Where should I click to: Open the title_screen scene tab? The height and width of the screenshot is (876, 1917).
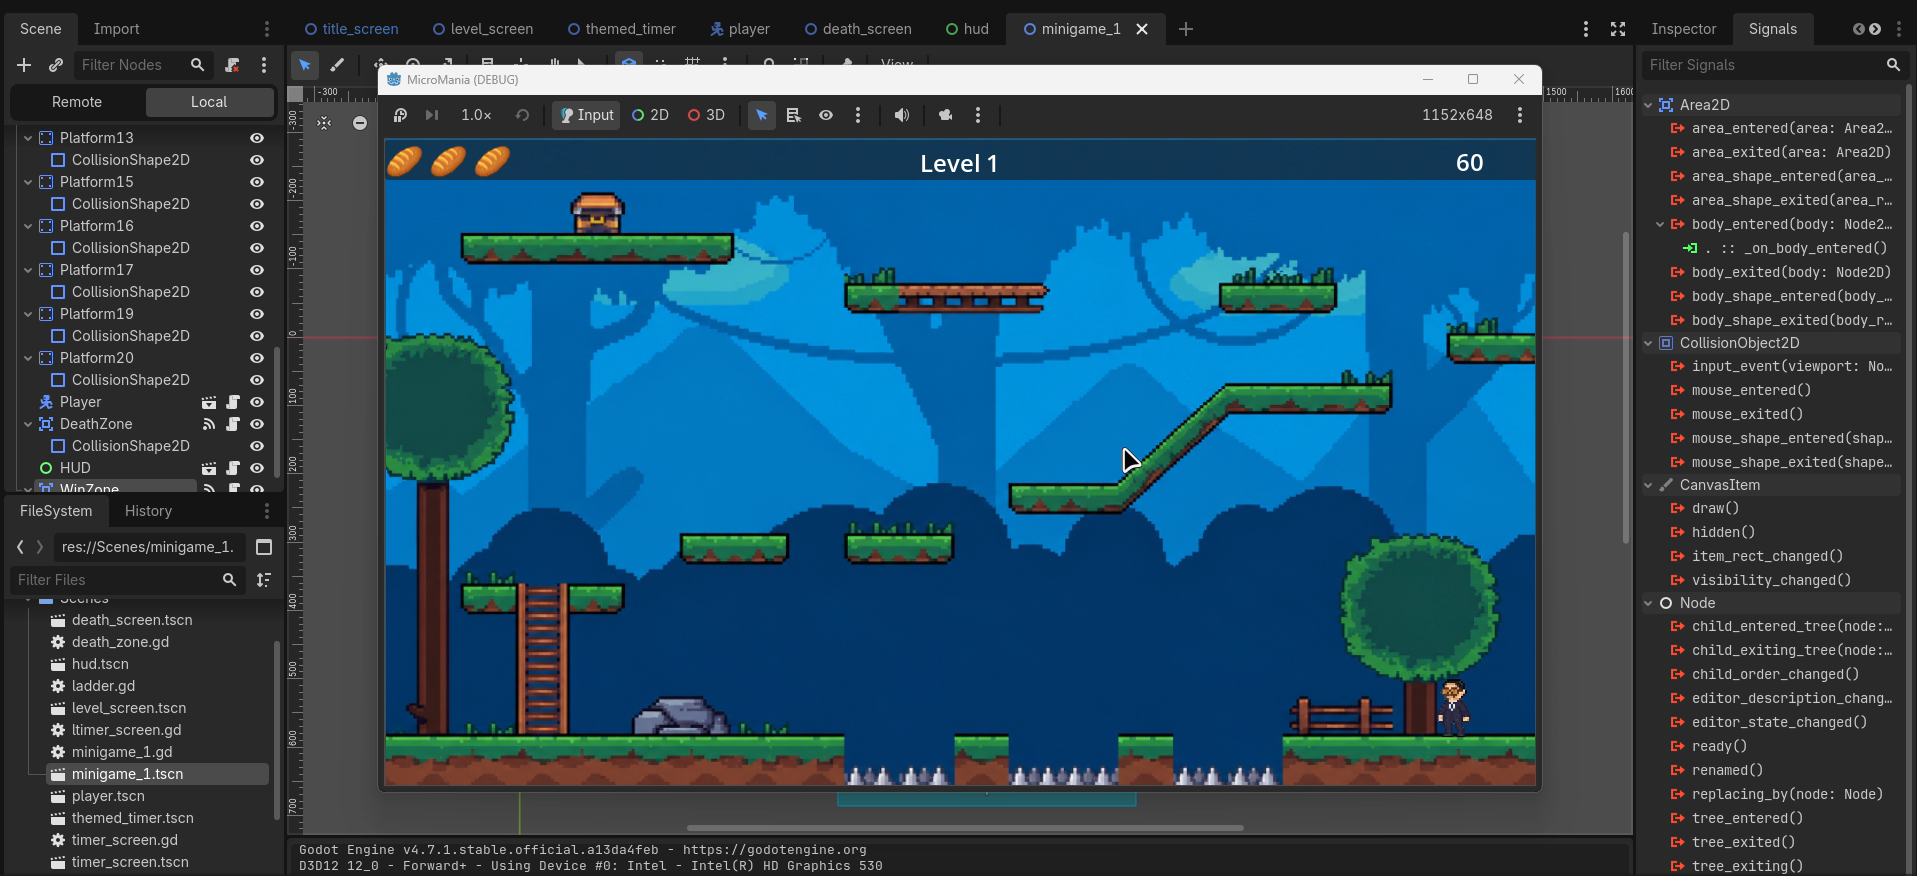click(x=351, y=29)
